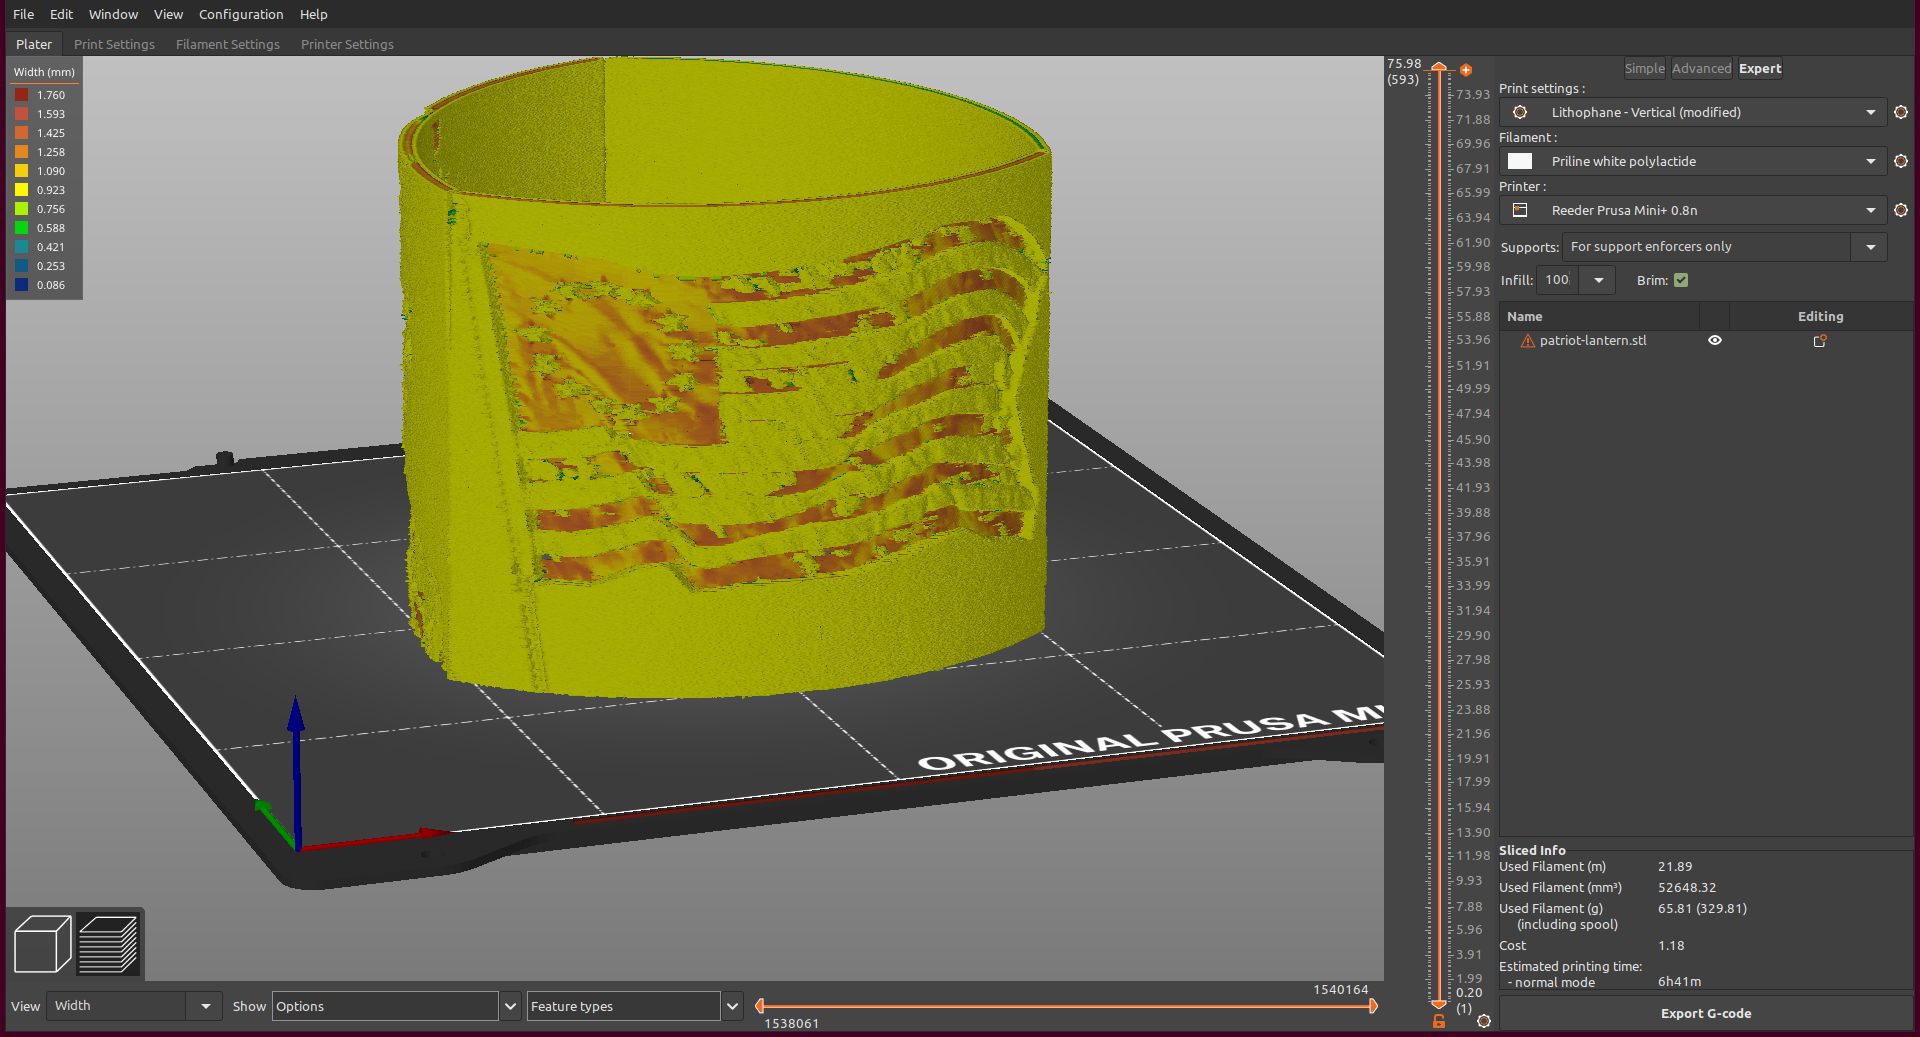This screenshot has height=1037, width=1920.
Task: Open the Infill percentage dropdown arrow
Action: click(x=1599, y=280)
